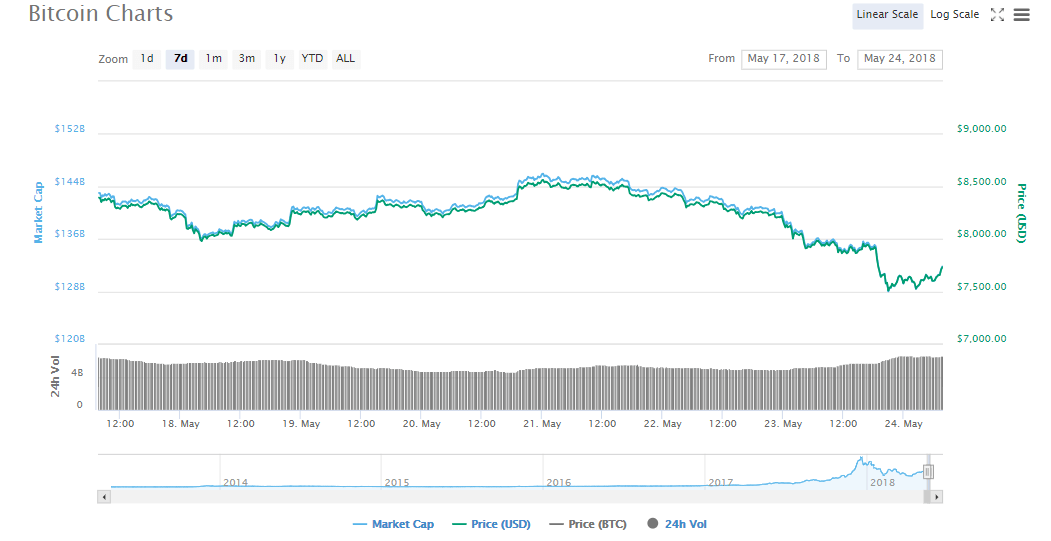Viewport: 1051px width, 541px height.
Task: Click the navigator scroll right arrow
Action: point(936,496)
